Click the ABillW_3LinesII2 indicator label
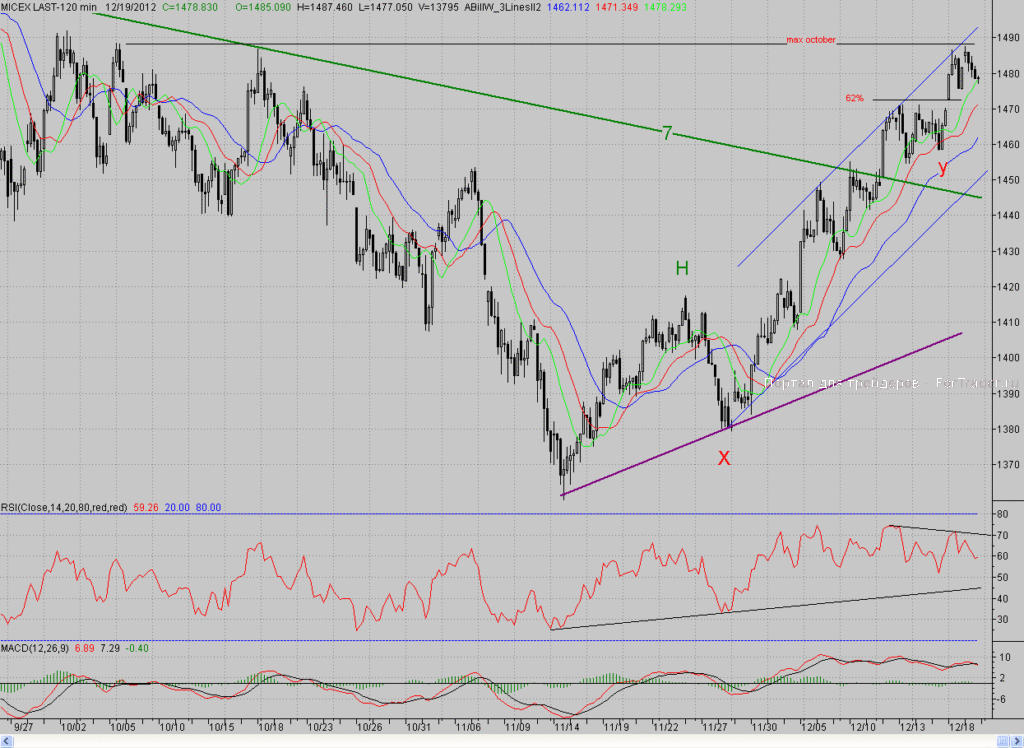Screen dimensions: 1024x748 click(502, 7)
